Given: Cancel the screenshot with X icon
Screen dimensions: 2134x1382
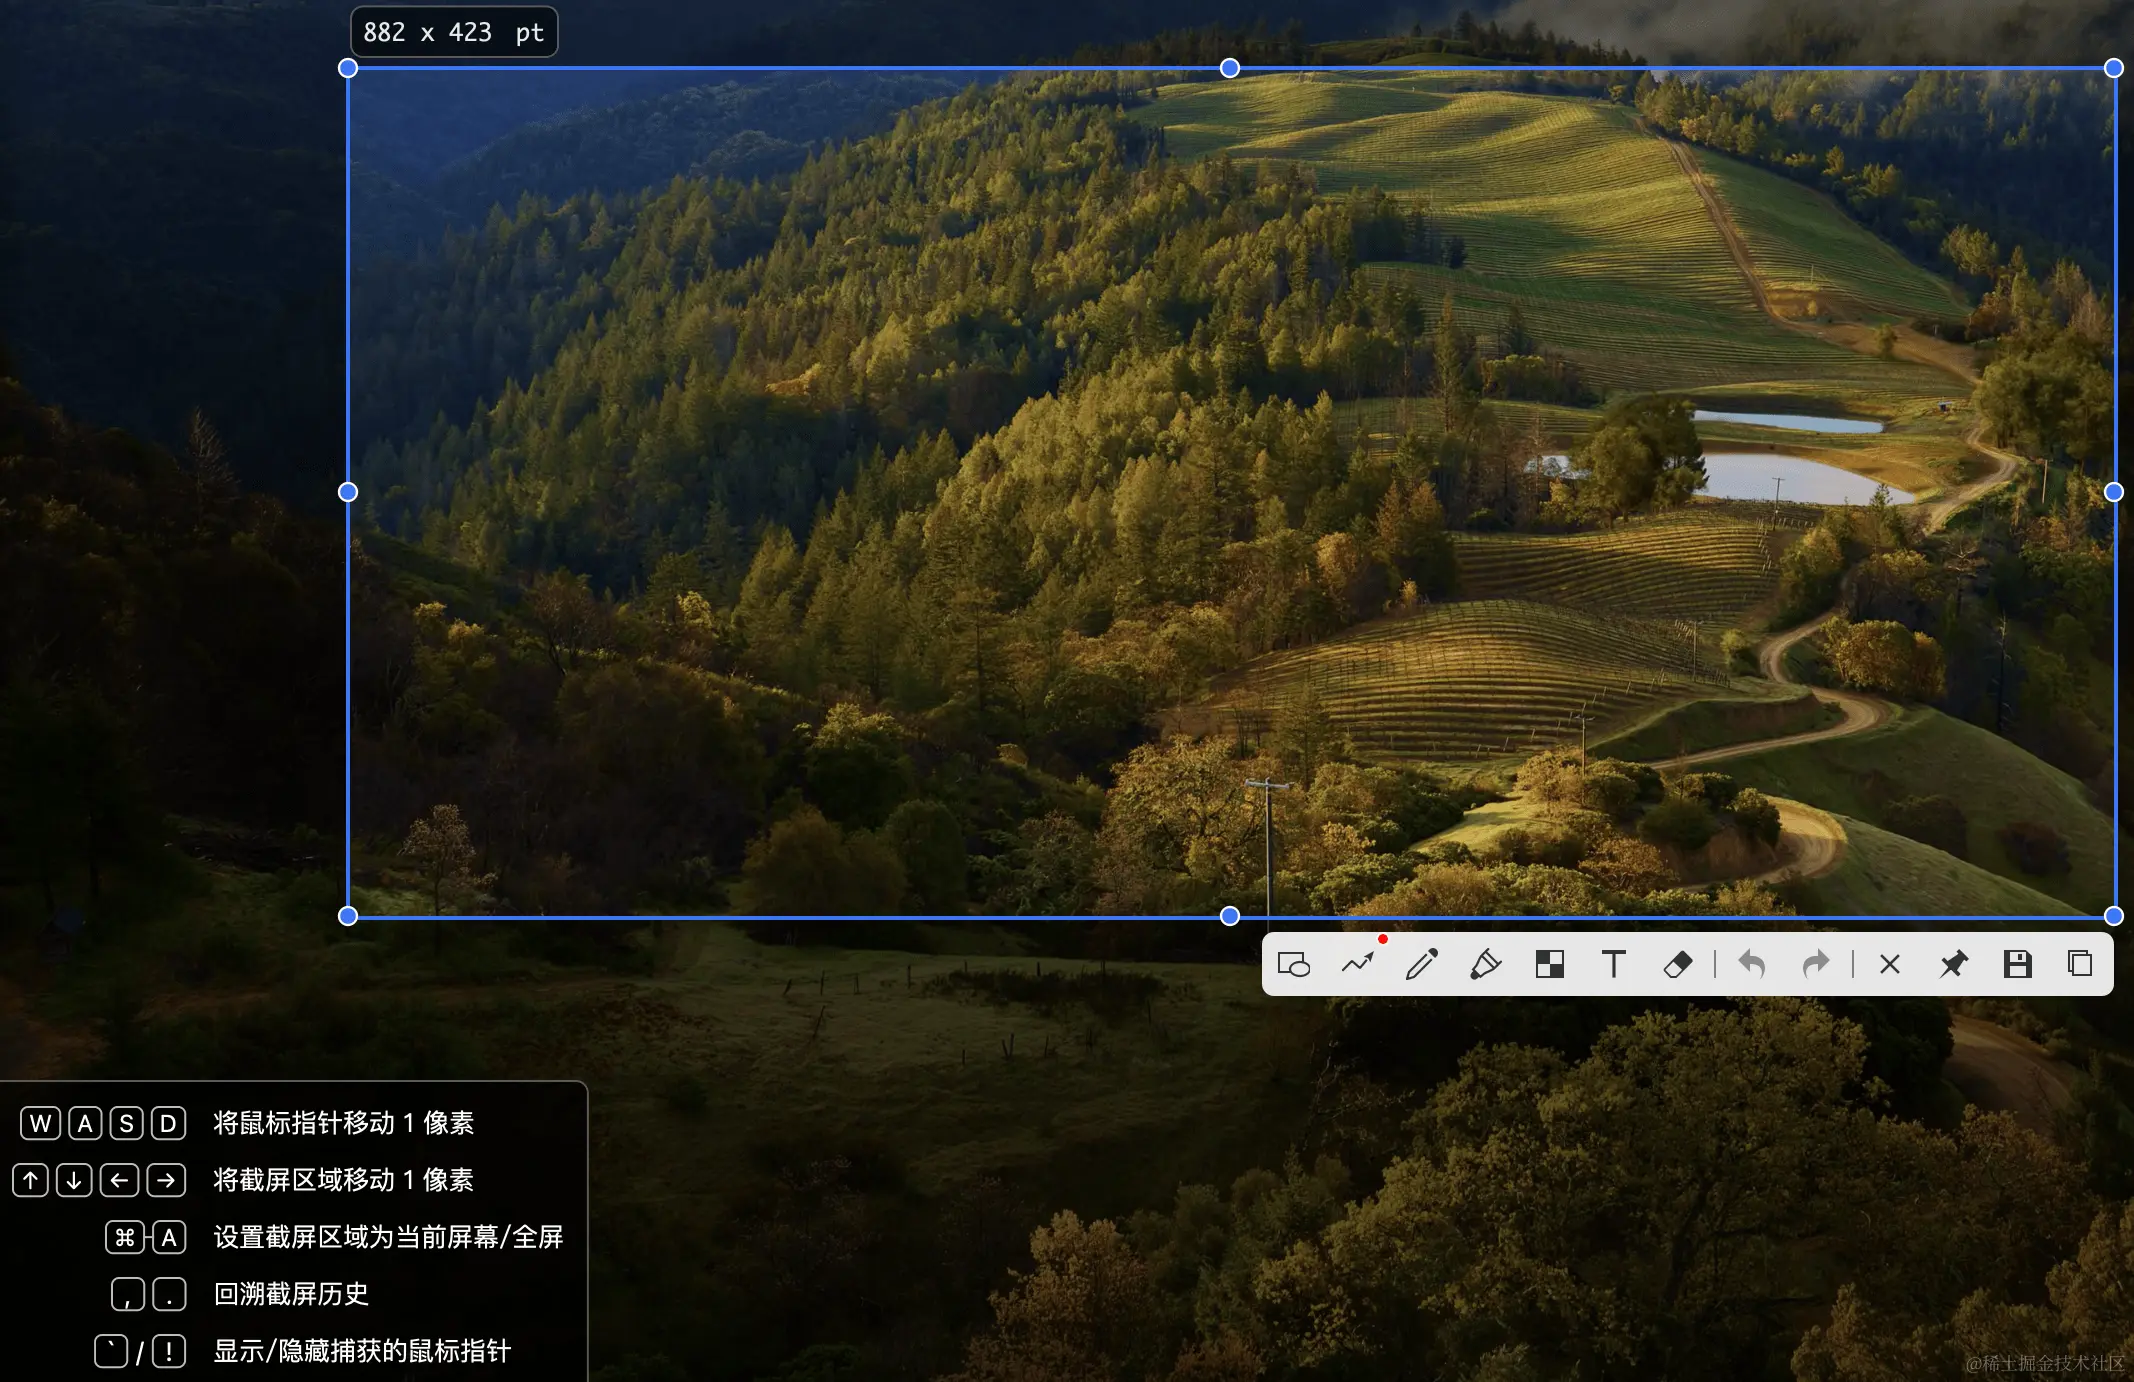Looking at the screenshot, I should pyautogui.click(x=1889, y=964).
